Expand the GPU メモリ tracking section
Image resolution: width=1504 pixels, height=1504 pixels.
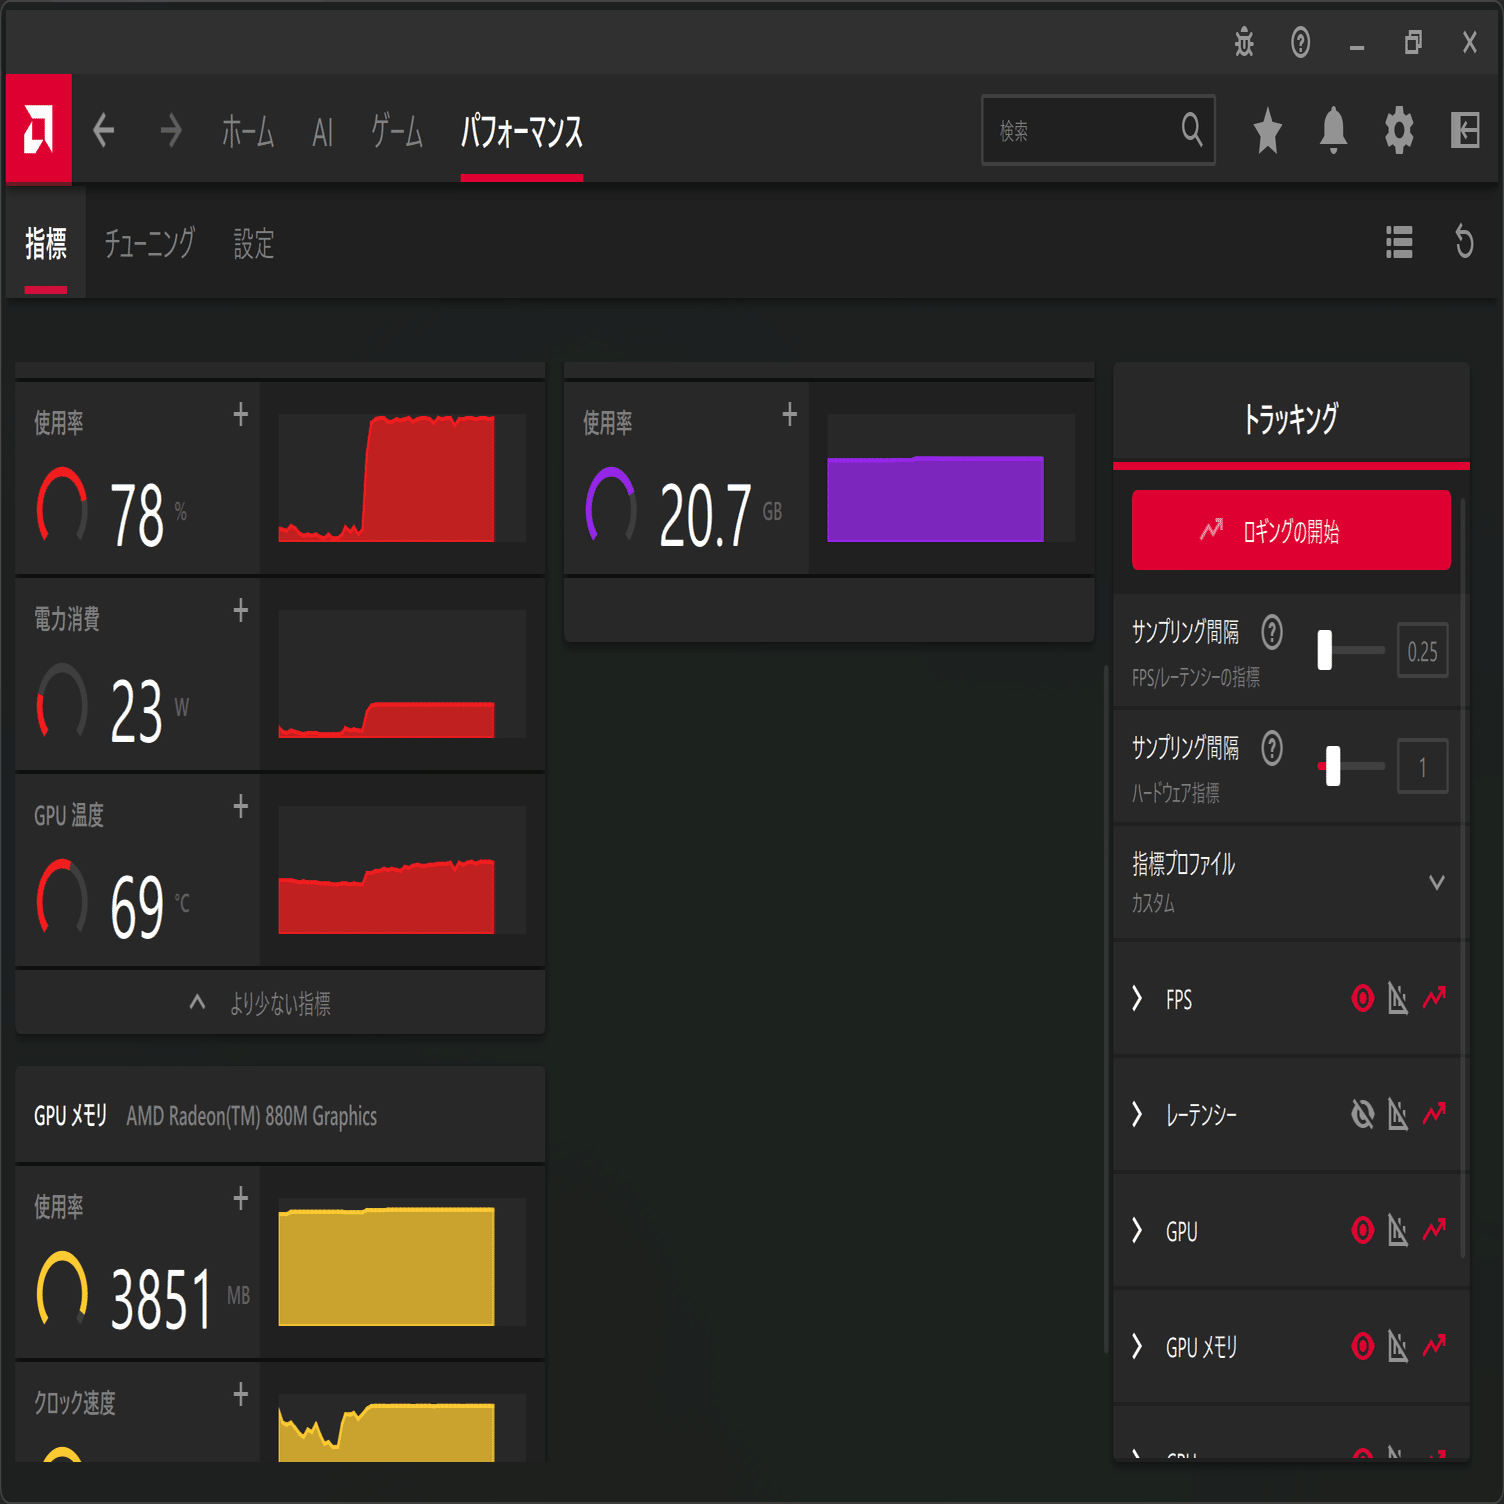tap(1137, 1346)
